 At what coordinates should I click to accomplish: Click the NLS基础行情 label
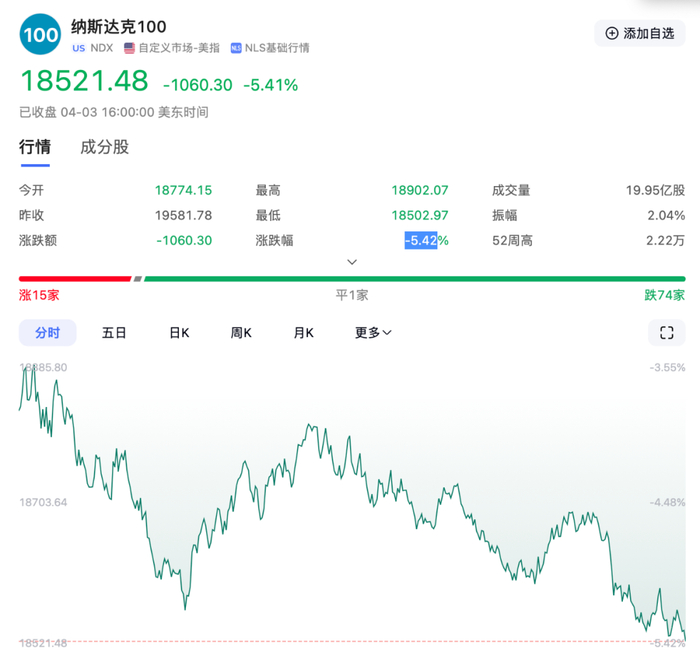pyautogui.click(x=277, y=48)
